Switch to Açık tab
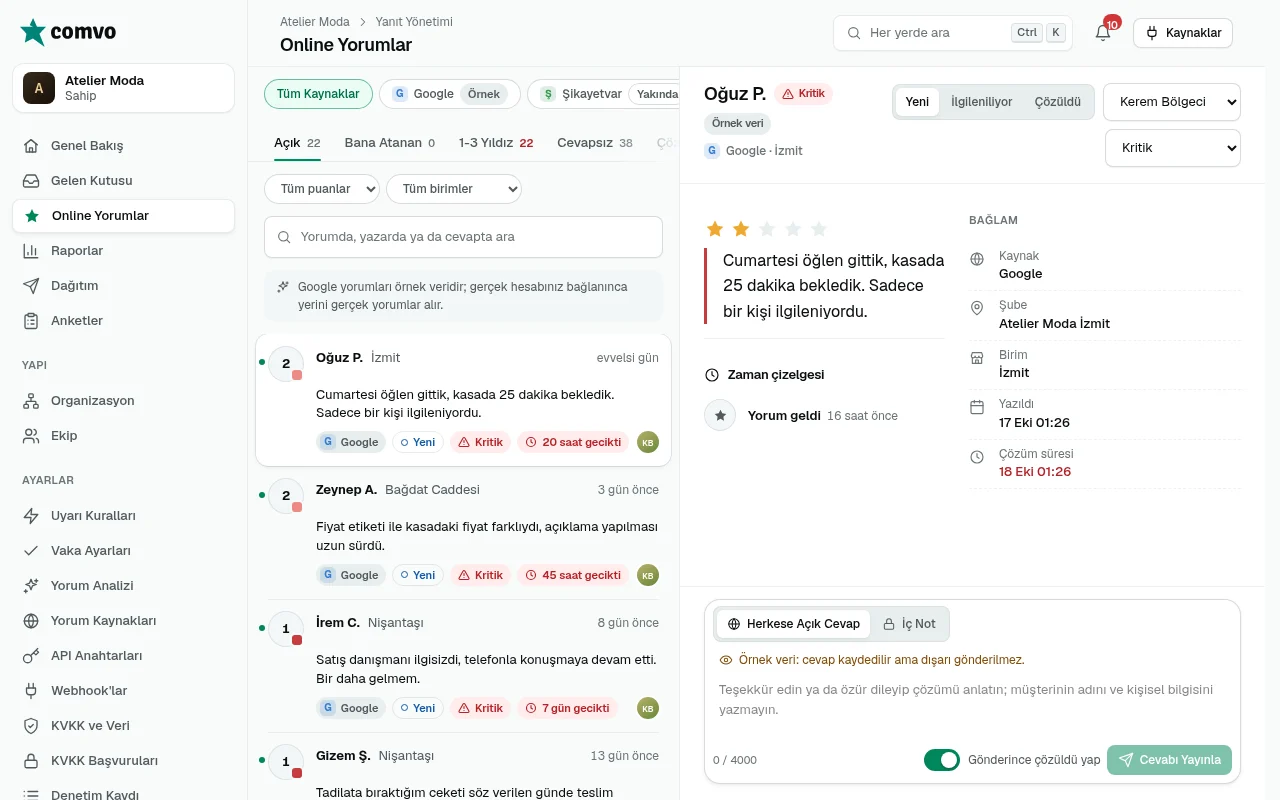Screen dimensions: 1280x800 (x=297, y=143)
